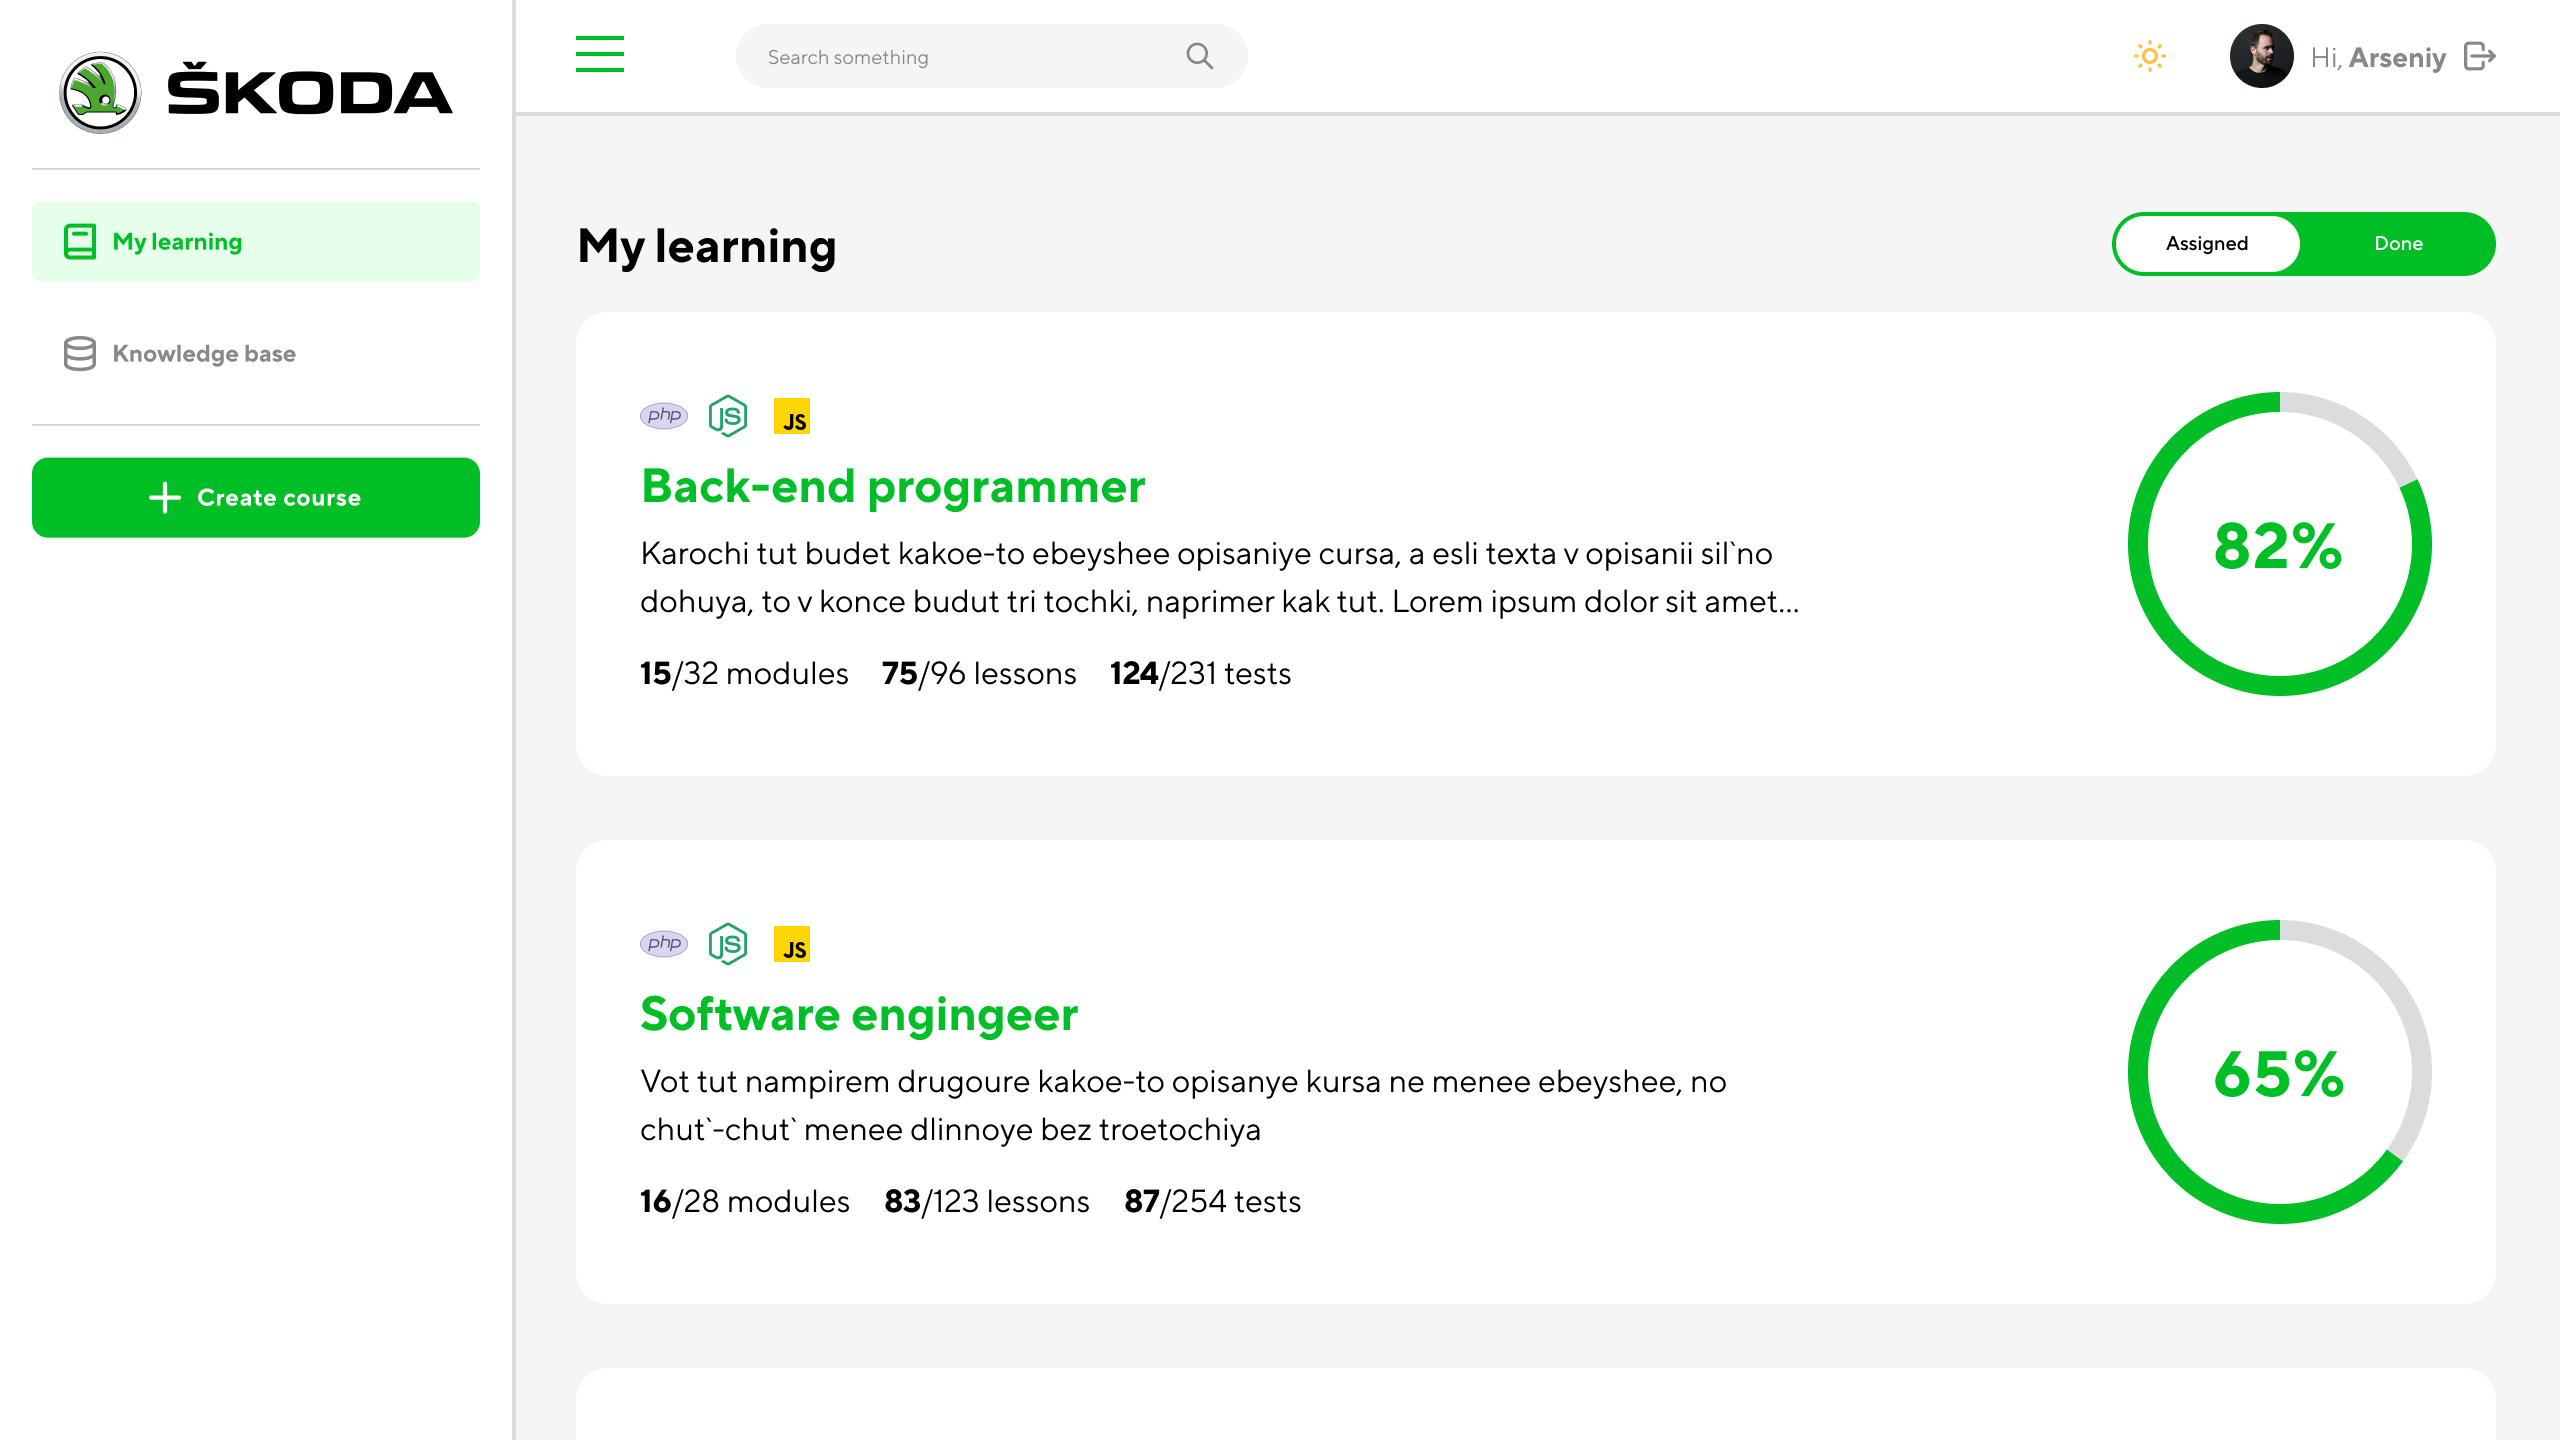Viewport: 2560px width, 1440px height.
Task: Click the JS icon on Software engingeer
Action: click(x=792, y=944)
